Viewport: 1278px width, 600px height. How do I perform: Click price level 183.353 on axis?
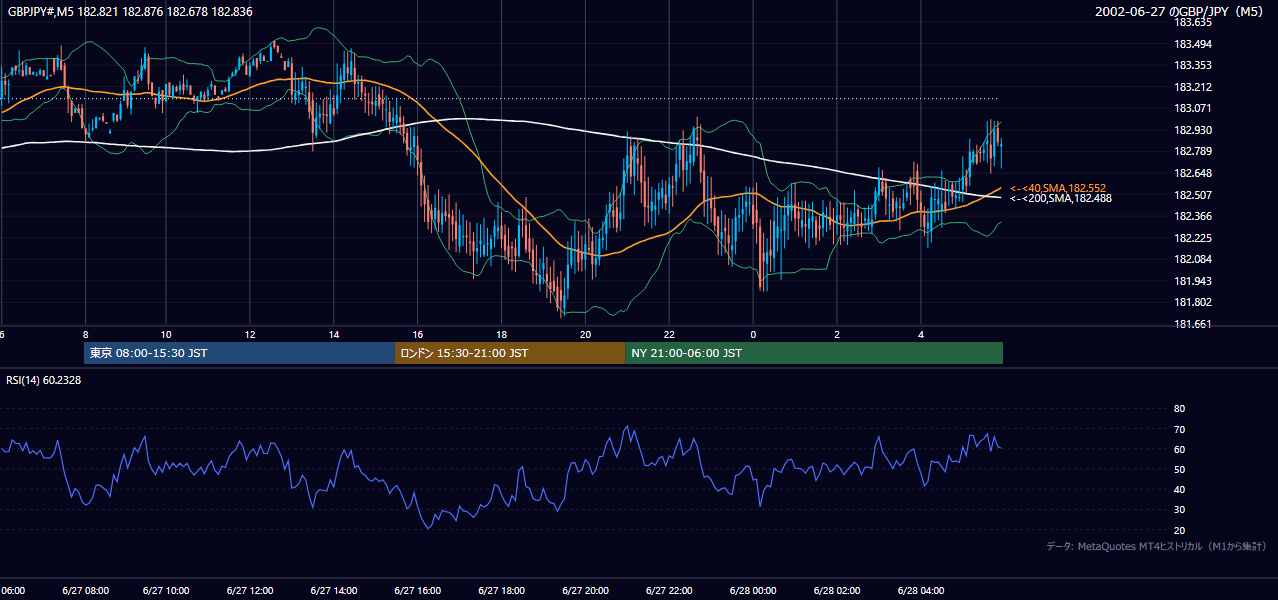[1192, 65]
